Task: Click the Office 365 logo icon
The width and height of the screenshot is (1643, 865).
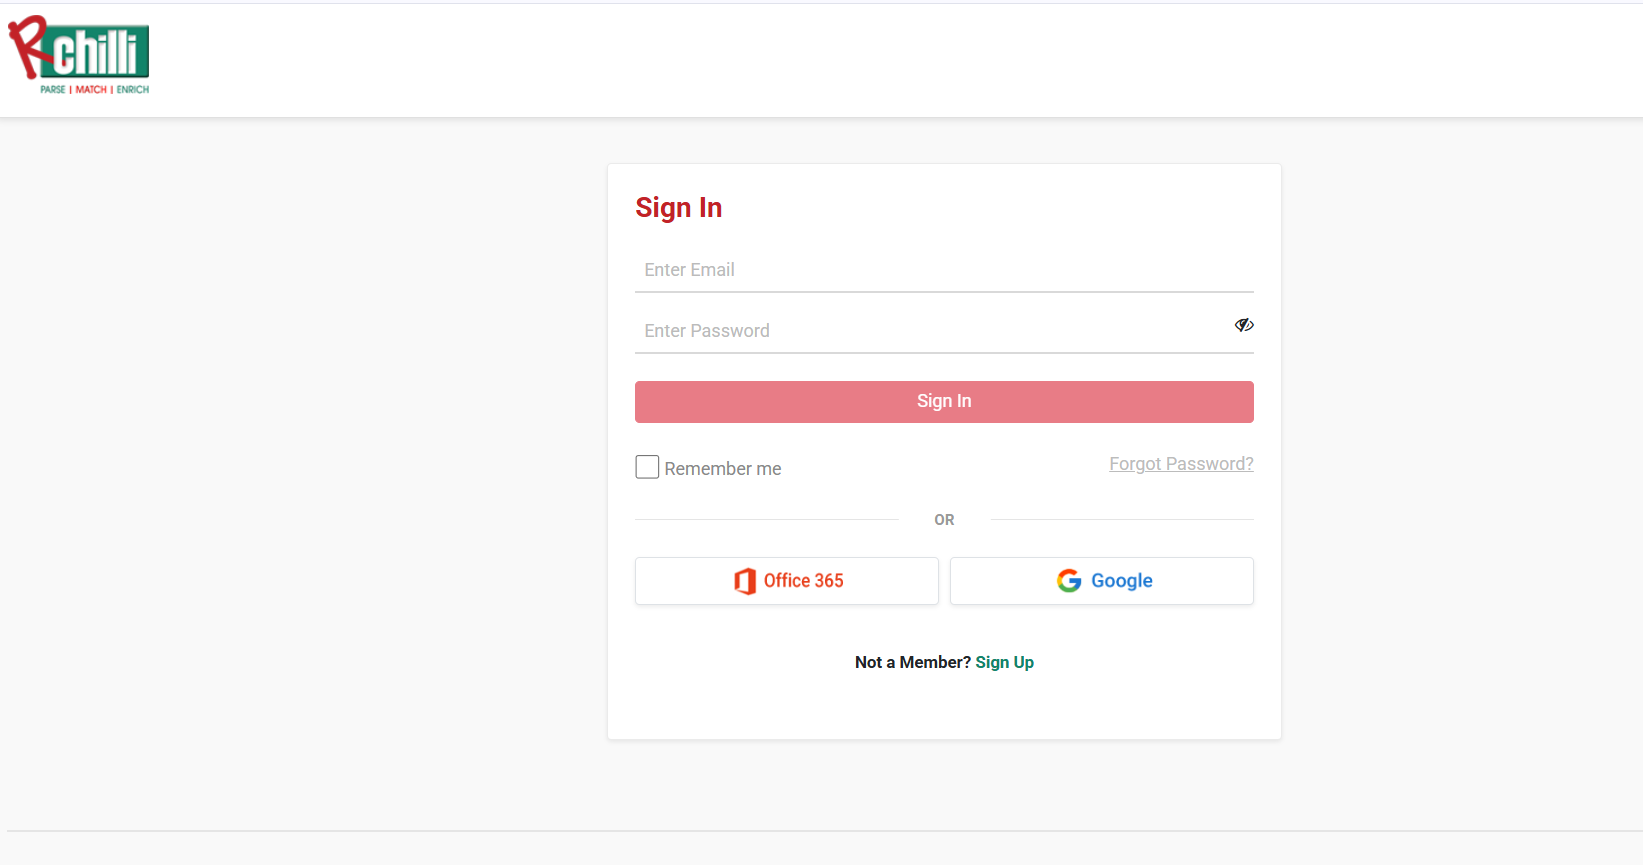Action: point(745,581)
